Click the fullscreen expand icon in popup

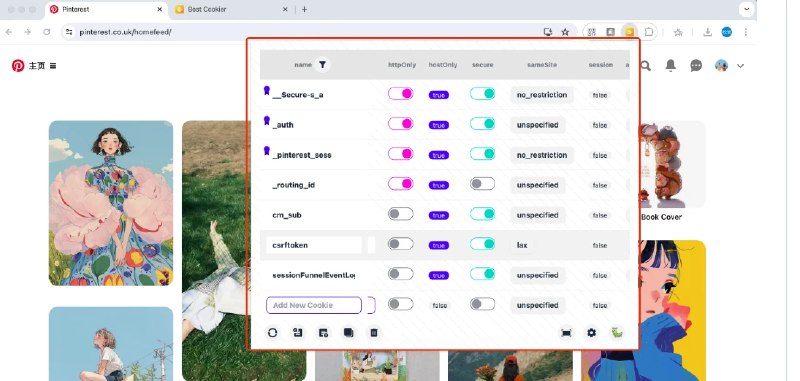click(566, 333)
